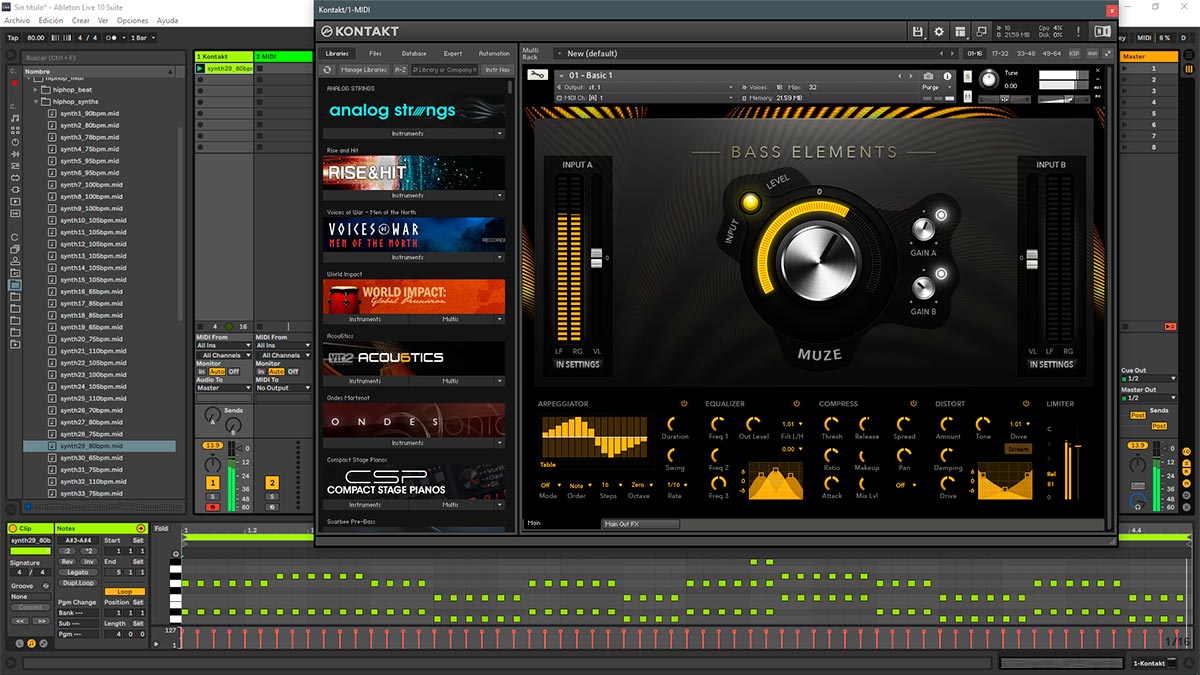Click the Gain B knob

923,289
